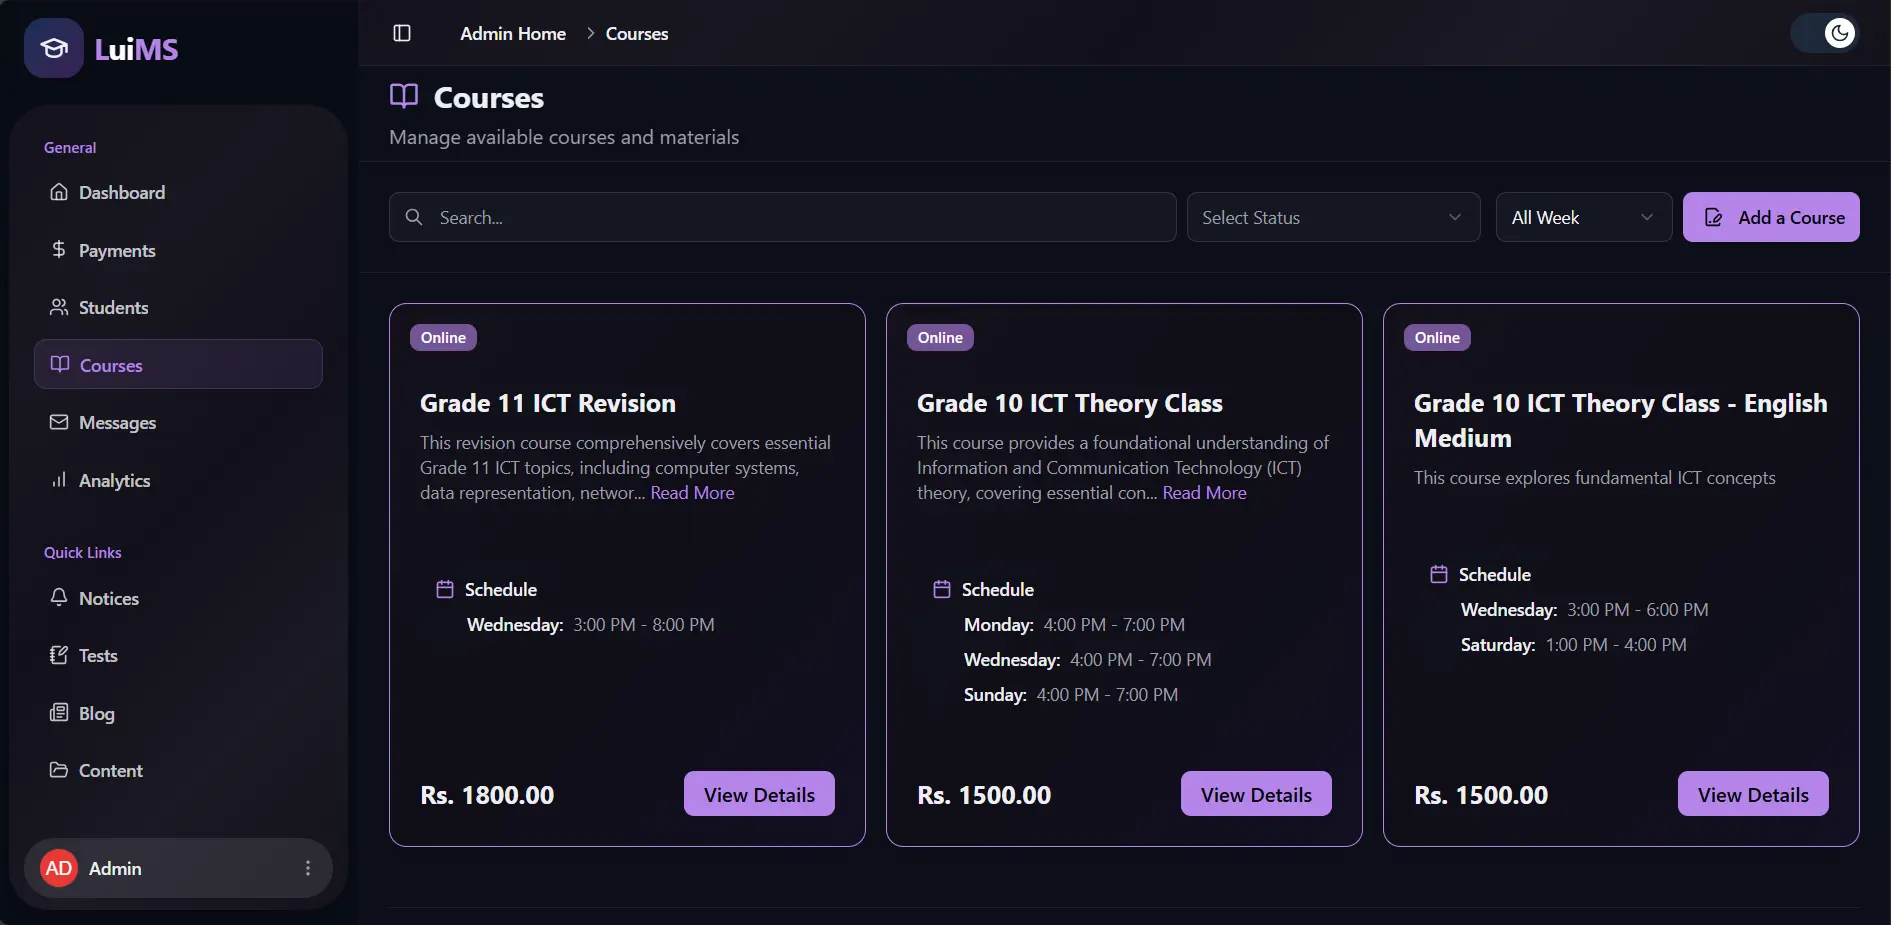The height and width of the screenshot is (925, 1891).
Task: Click the Payments dollar sign icon
Action: tap(59, 250)
